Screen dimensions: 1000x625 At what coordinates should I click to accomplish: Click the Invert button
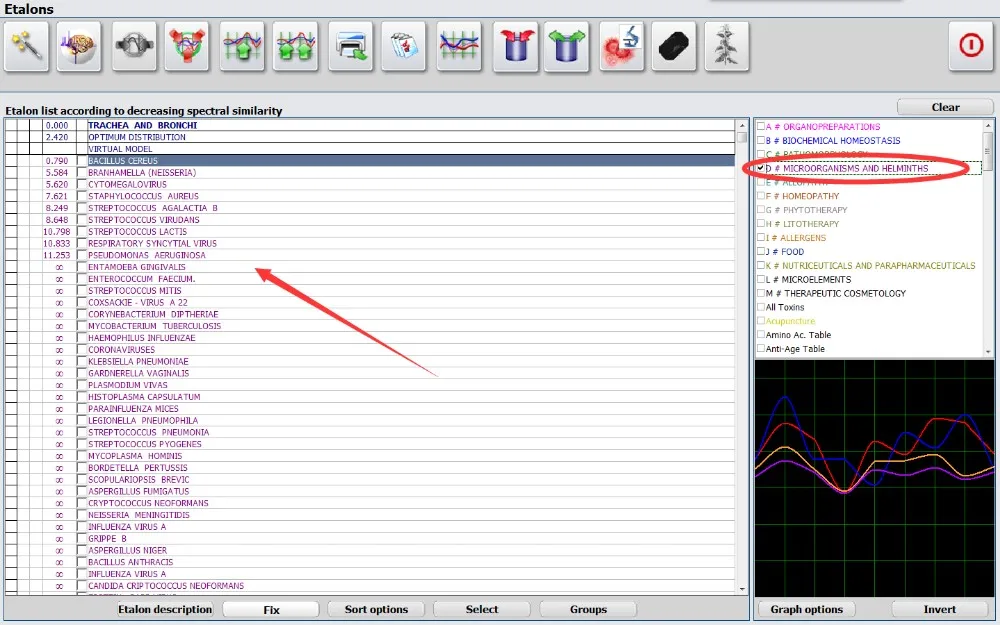click(x=939, y=609)
